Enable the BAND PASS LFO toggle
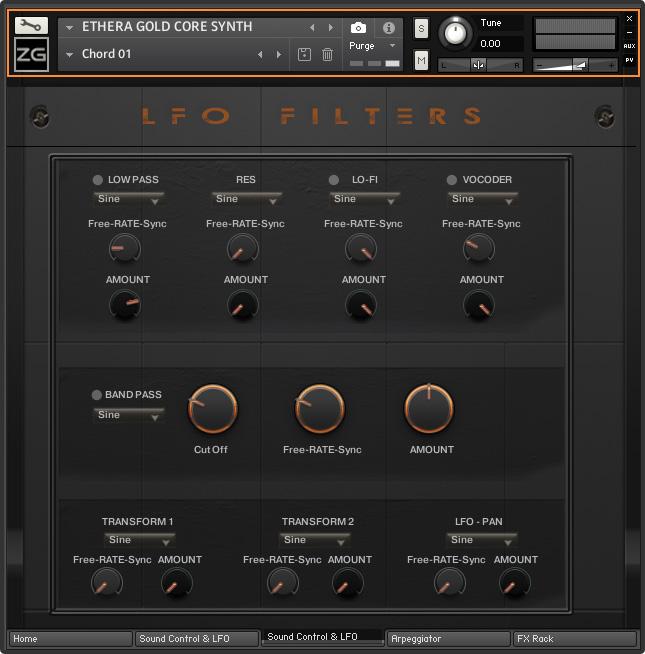645x654 pixels. point(96,395)
